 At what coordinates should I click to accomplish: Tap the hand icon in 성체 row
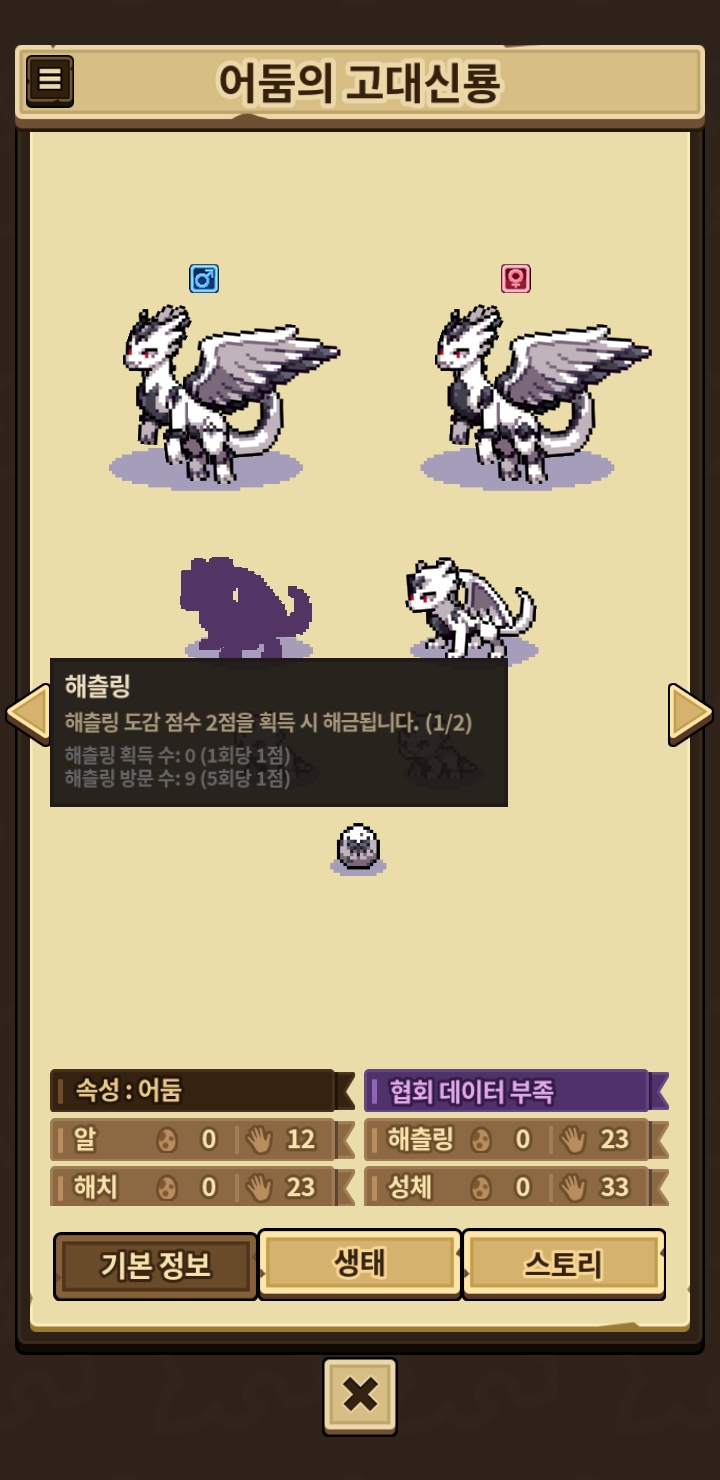pyautogui.click(x=573, y=1187)
